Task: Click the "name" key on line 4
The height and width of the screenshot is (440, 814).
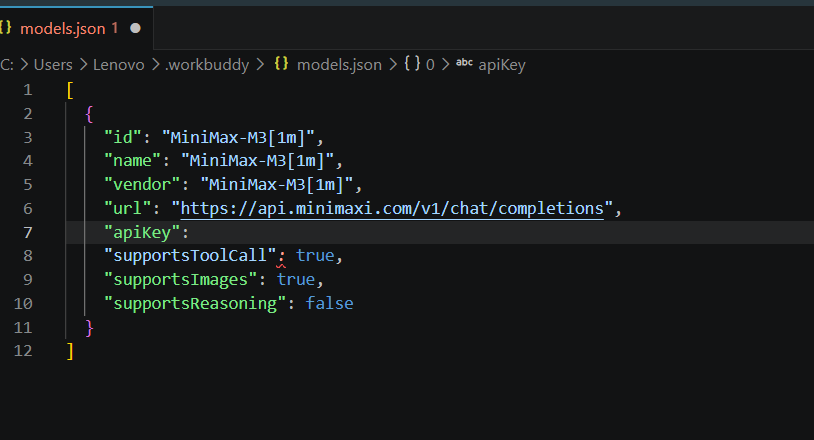Action: (x=132, y=161)
